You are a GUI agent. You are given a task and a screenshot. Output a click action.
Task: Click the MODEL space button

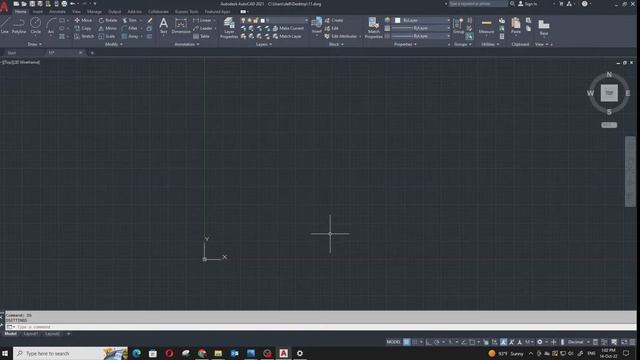393,342
